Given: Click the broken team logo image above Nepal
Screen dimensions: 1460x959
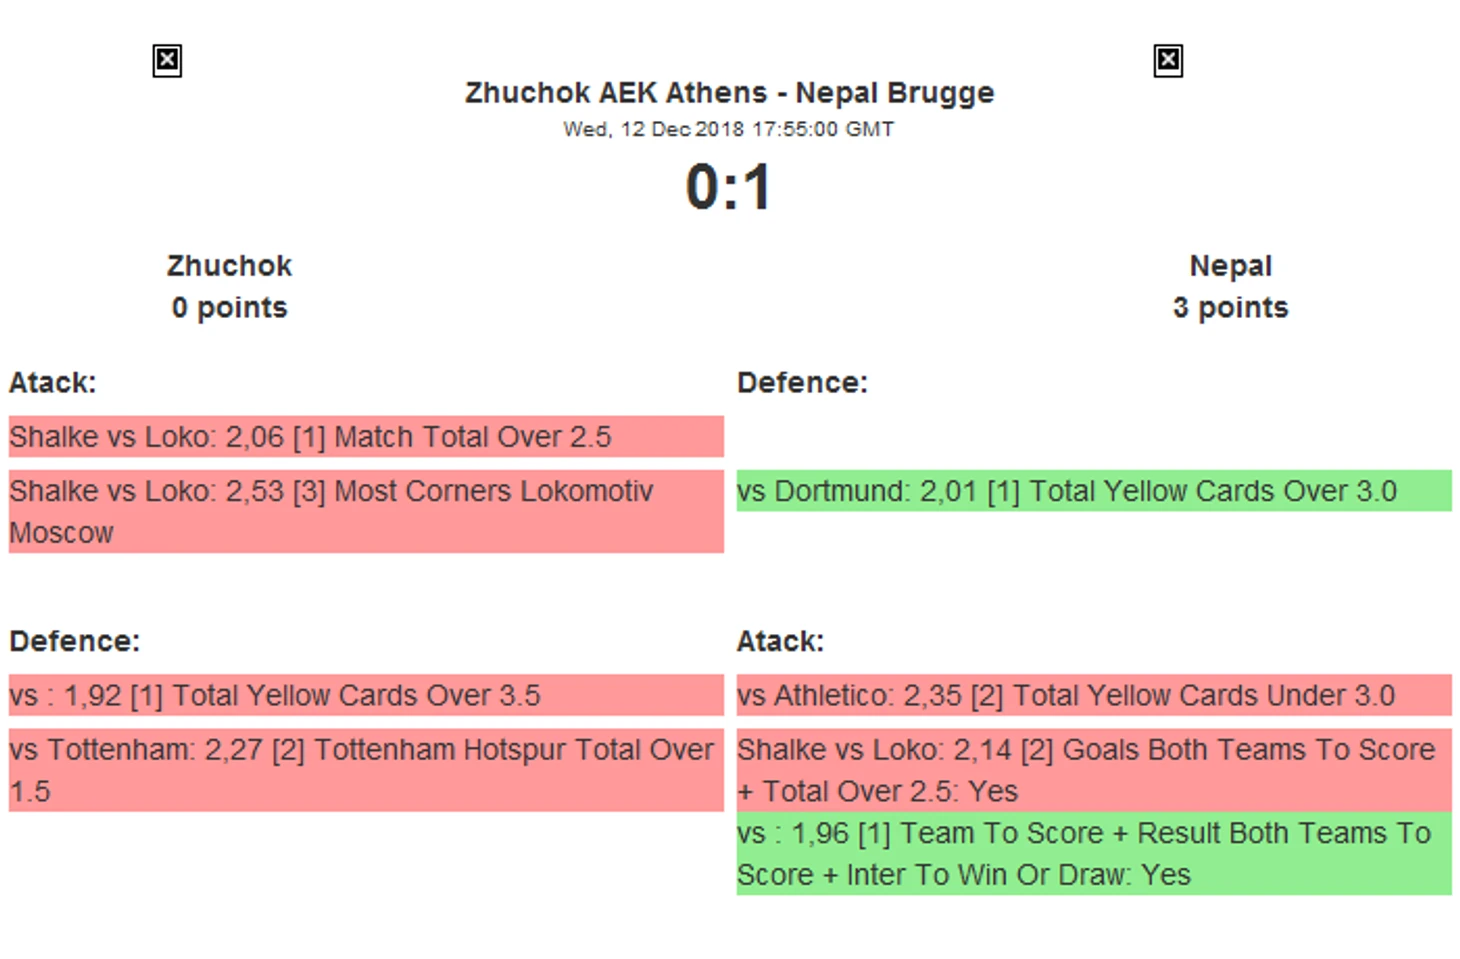Looking at the screenshot, I should click(x=1168, y=61).
